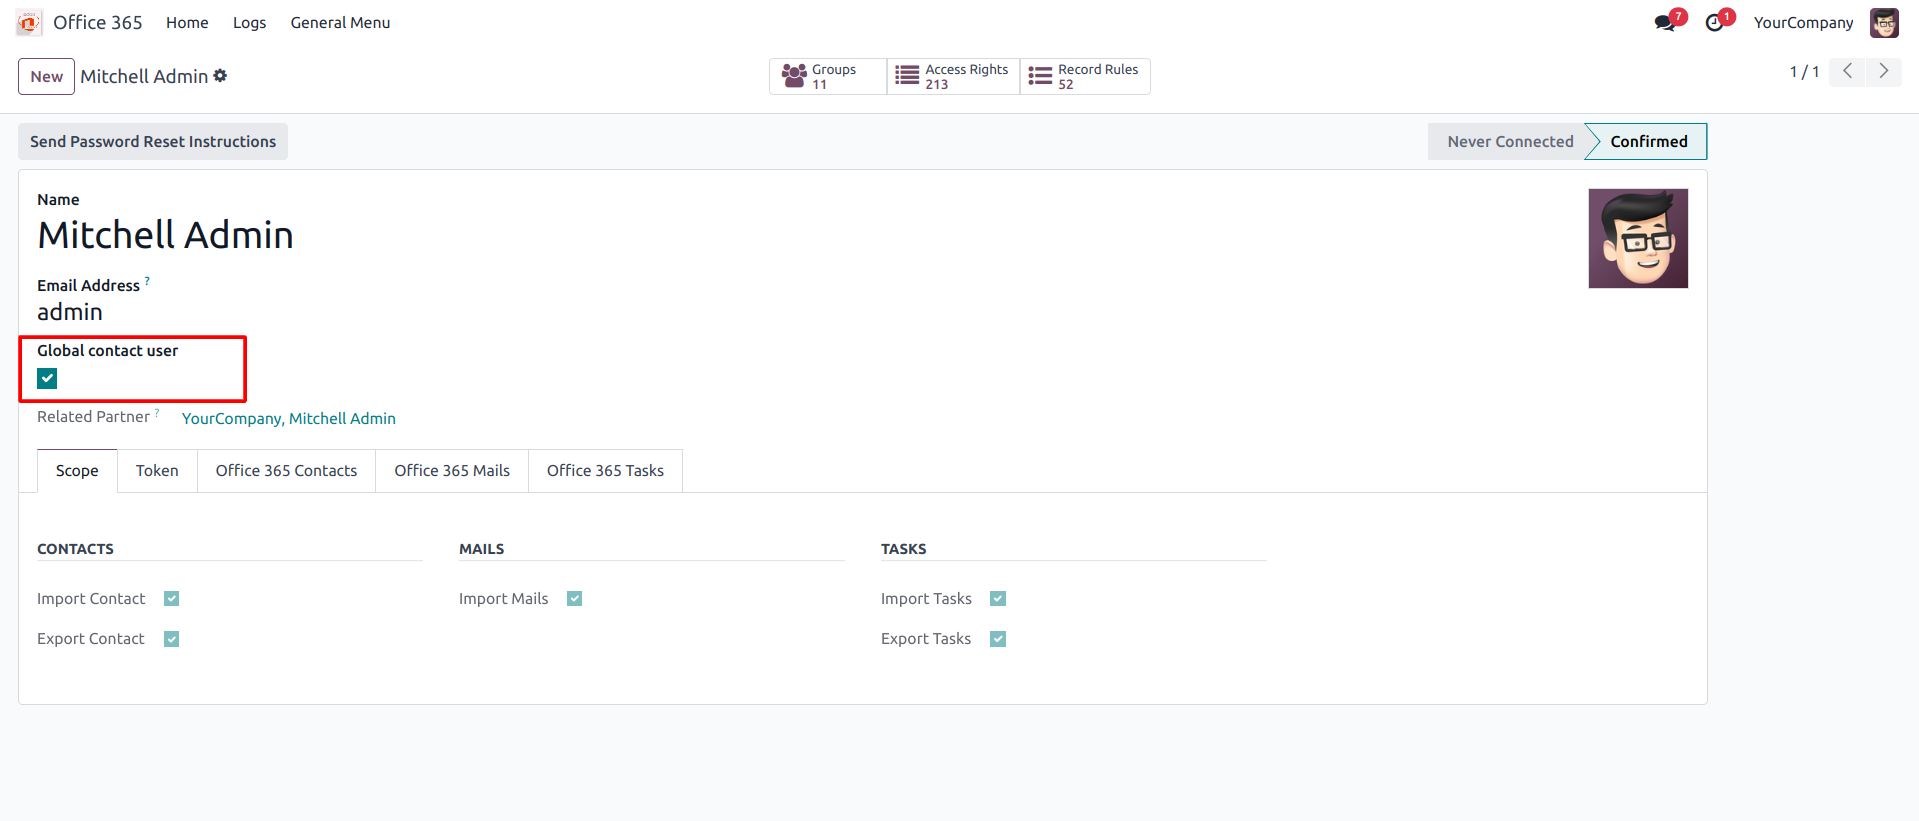Expand the General Menu dropdown
1919x821 pixels.
tap(340, 22)
